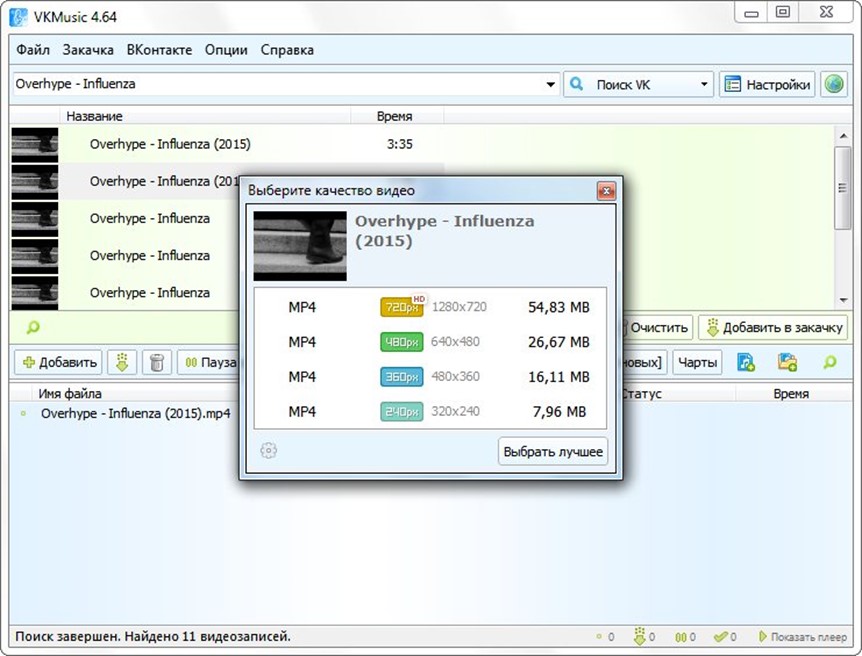Click Показать плеер in status bar
This screenshot has height=656, width=862.
tap(803, 637)
